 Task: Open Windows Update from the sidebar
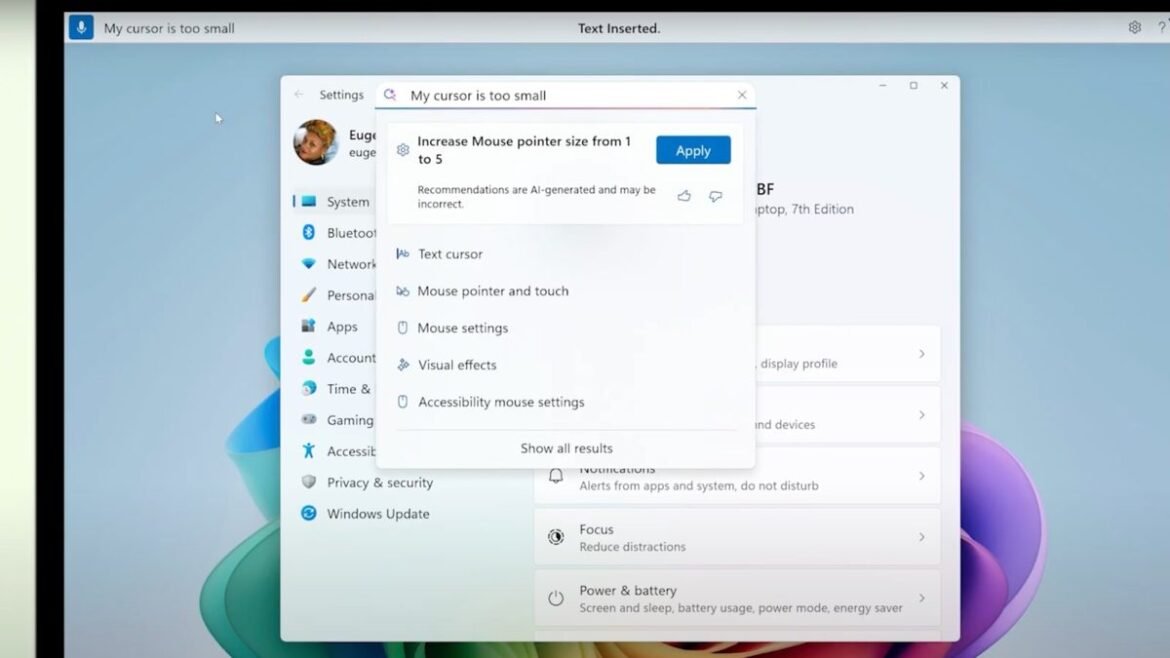coord(377,514)
